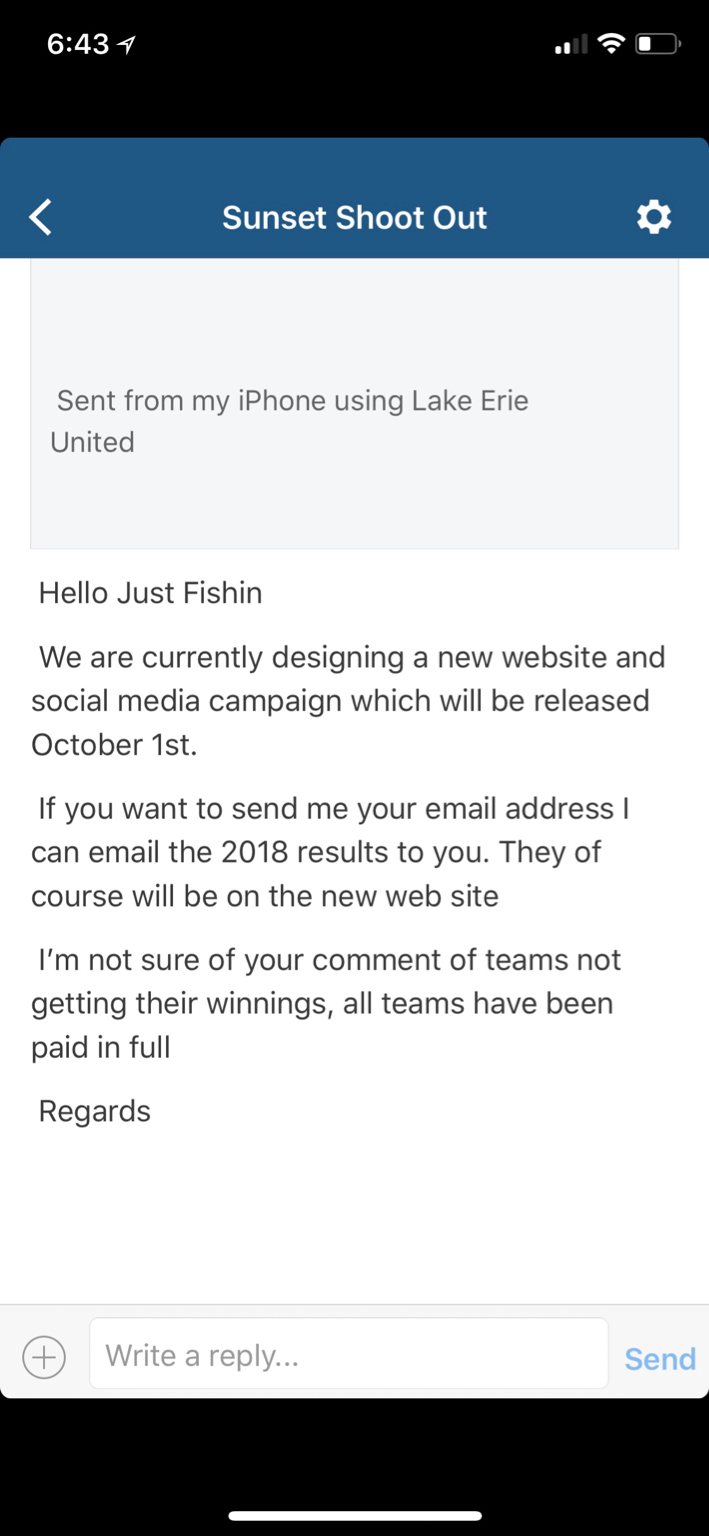Select the 'Hello Just Fishin' greeting line
The height and width of the screenshot is (1536, 709).
point(150,593)
